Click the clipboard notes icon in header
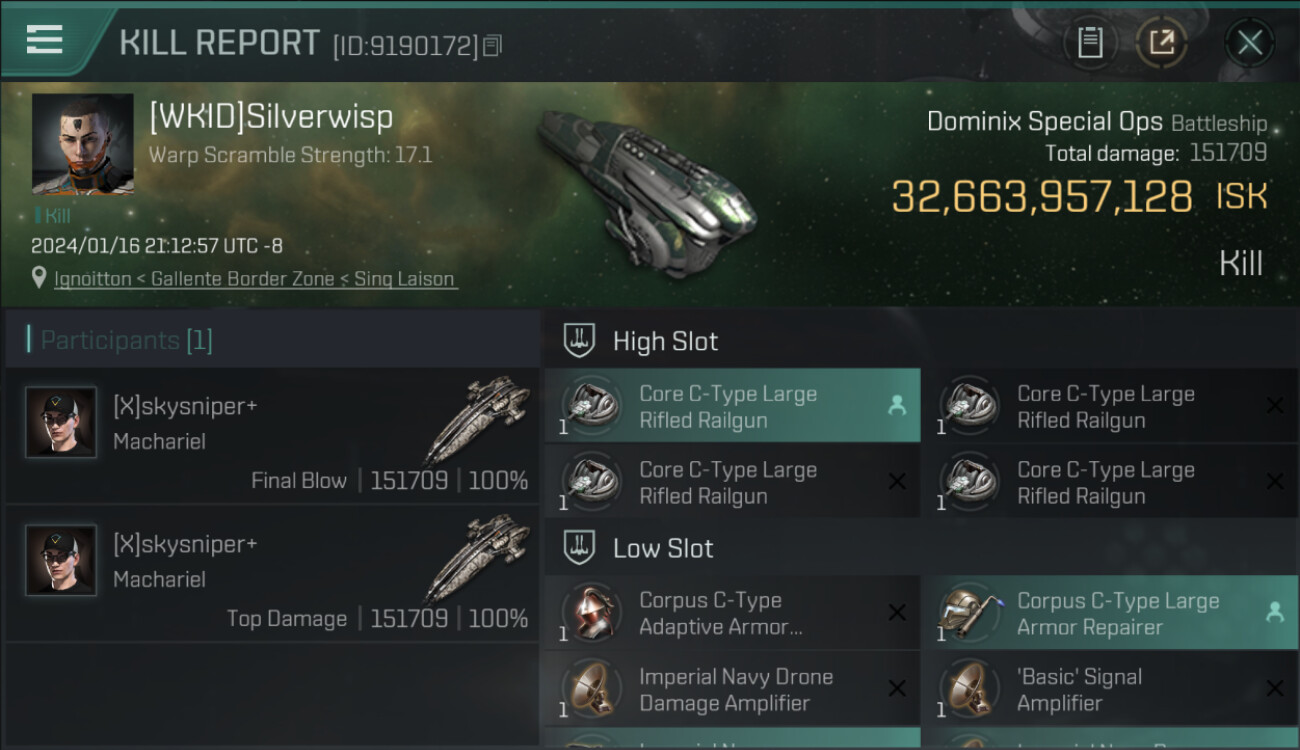1300x750 pixels. coord(1090,42)
